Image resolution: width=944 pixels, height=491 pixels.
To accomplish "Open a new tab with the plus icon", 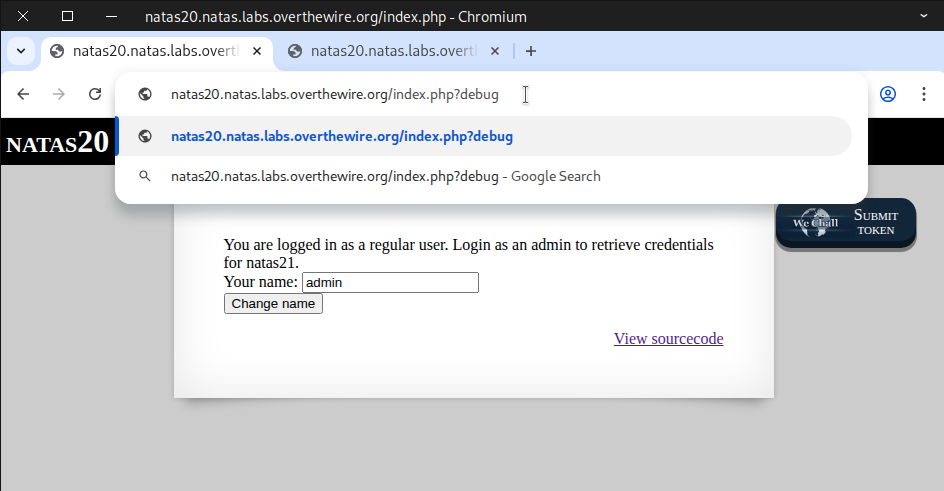I will tap(531, 51).
